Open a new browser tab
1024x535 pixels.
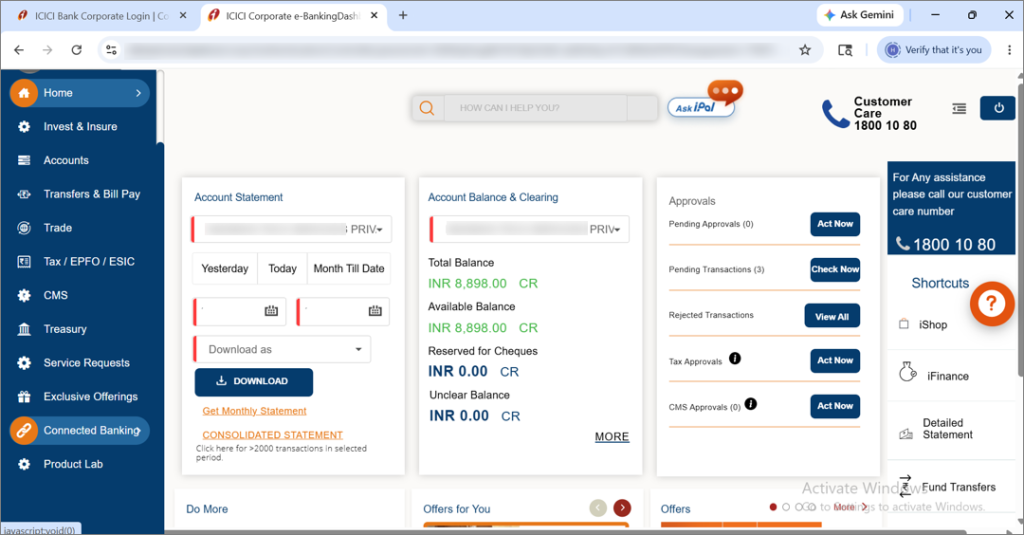point(403,15)
